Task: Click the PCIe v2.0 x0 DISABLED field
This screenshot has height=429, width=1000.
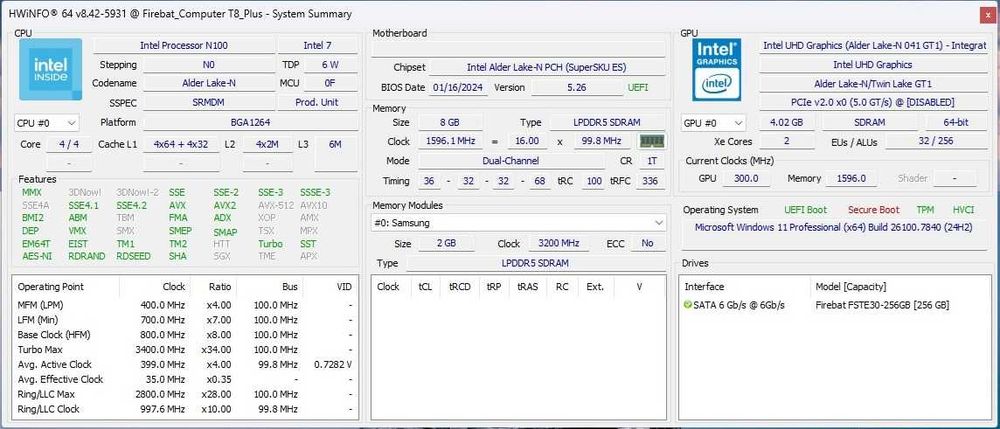Action: pyautogui.click(x=874, y=102)
